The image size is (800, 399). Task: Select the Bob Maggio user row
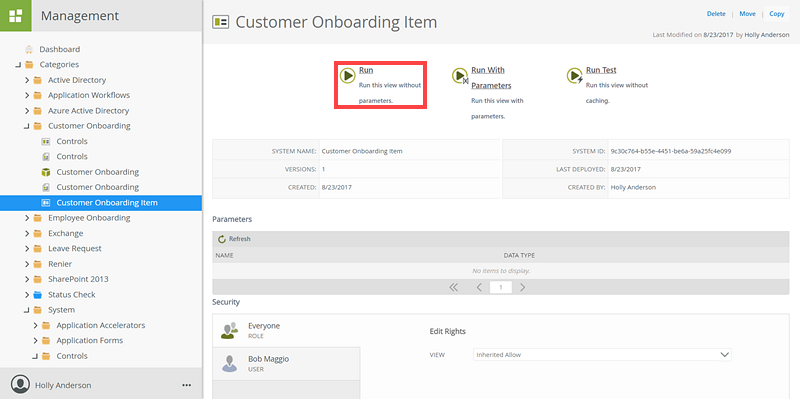[x=286, y=363]
